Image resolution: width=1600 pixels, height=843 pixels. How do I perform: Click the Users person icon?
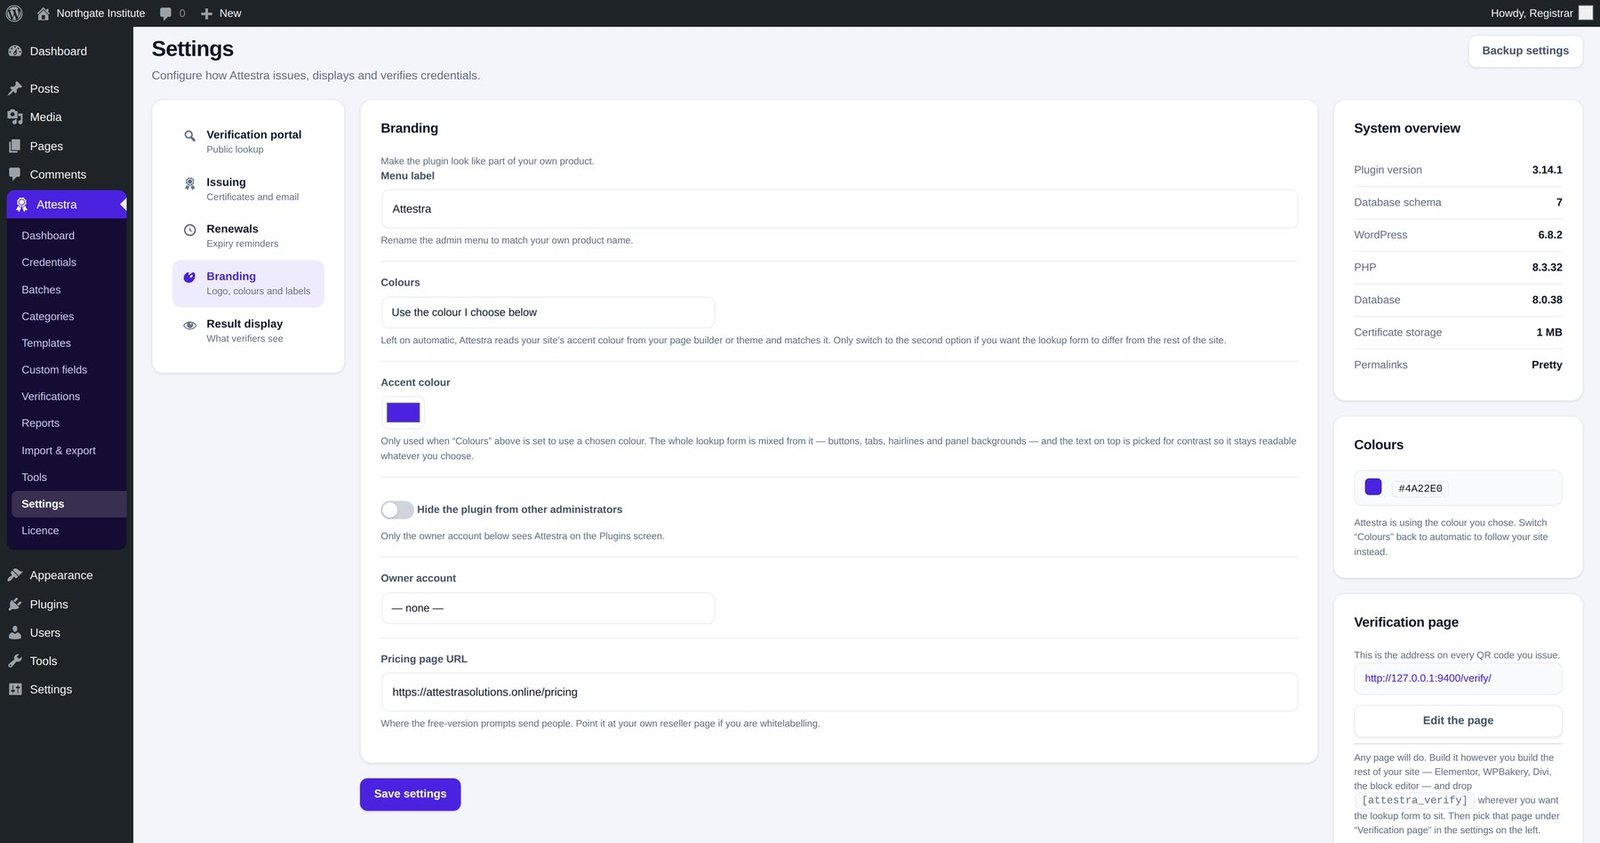[x=15, y=633]
